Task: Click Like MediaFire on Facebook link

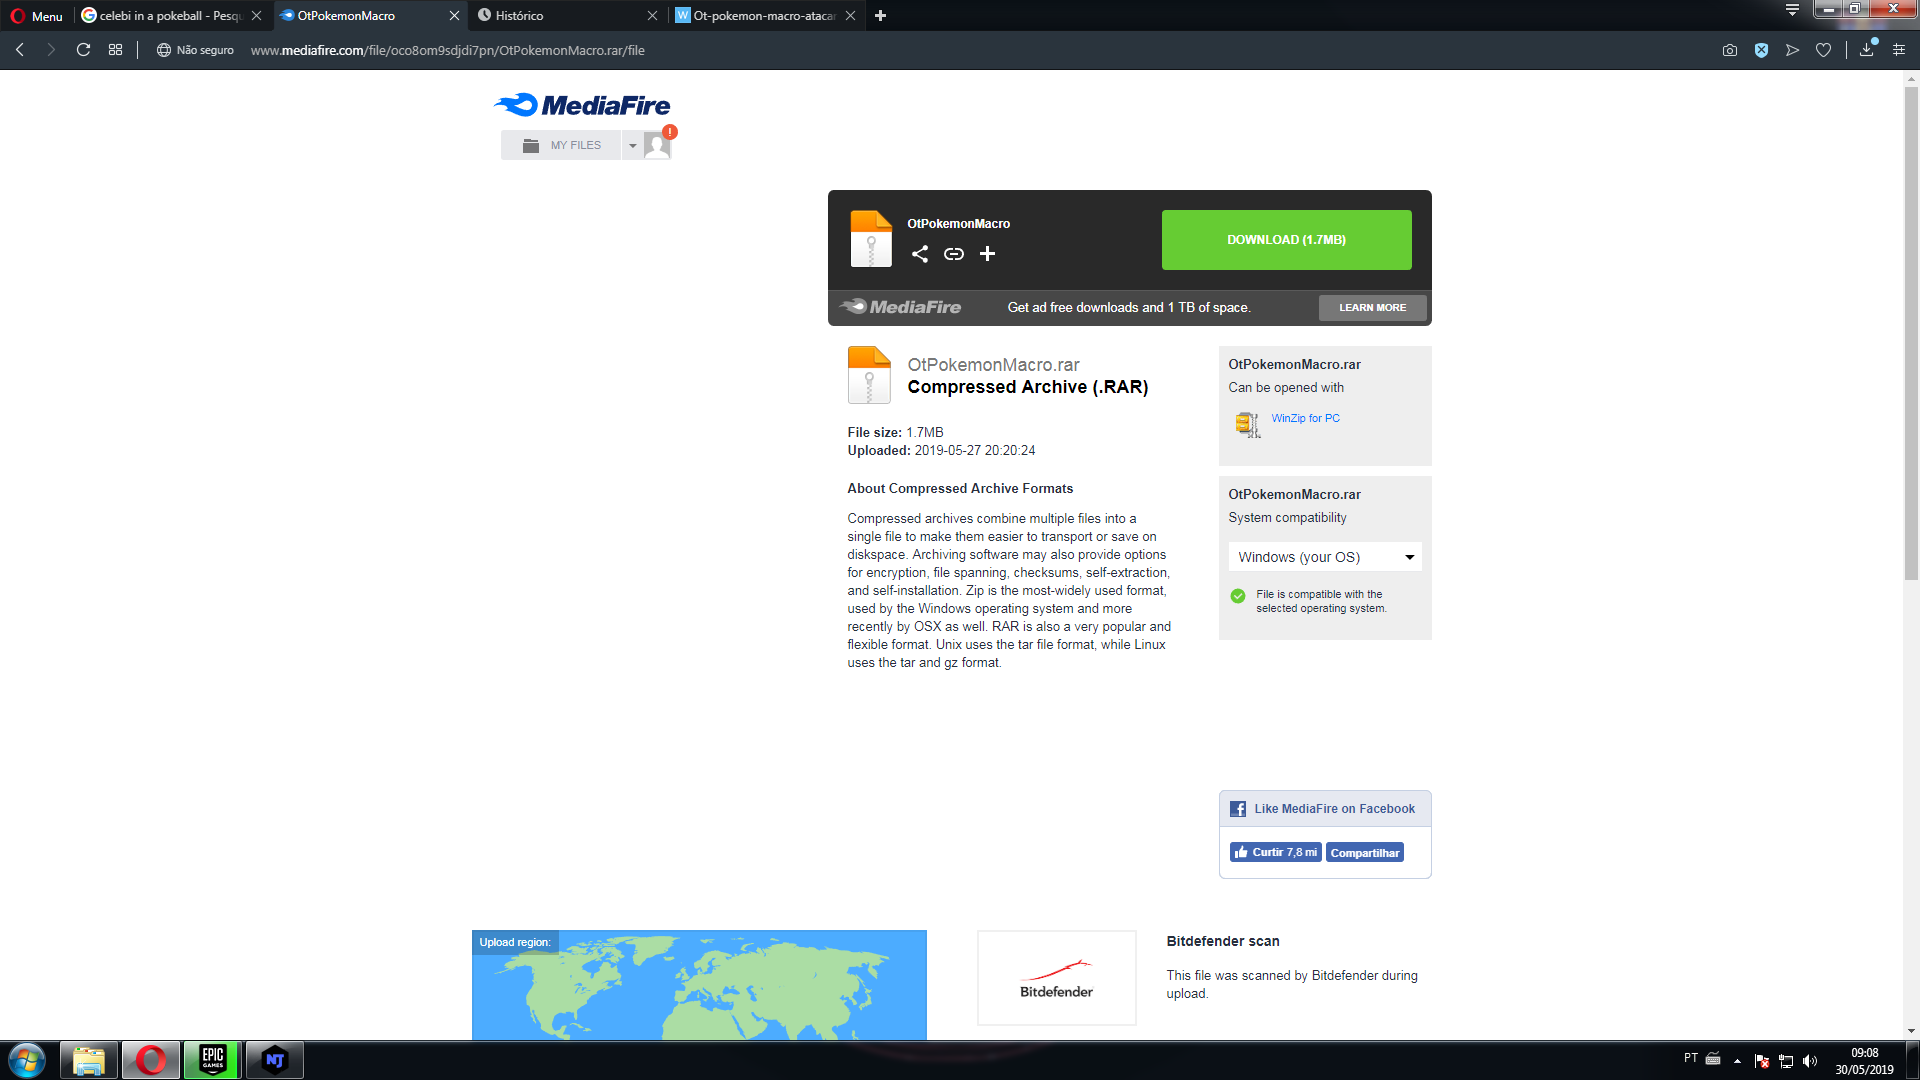Action: click(x=1334, y=809)
